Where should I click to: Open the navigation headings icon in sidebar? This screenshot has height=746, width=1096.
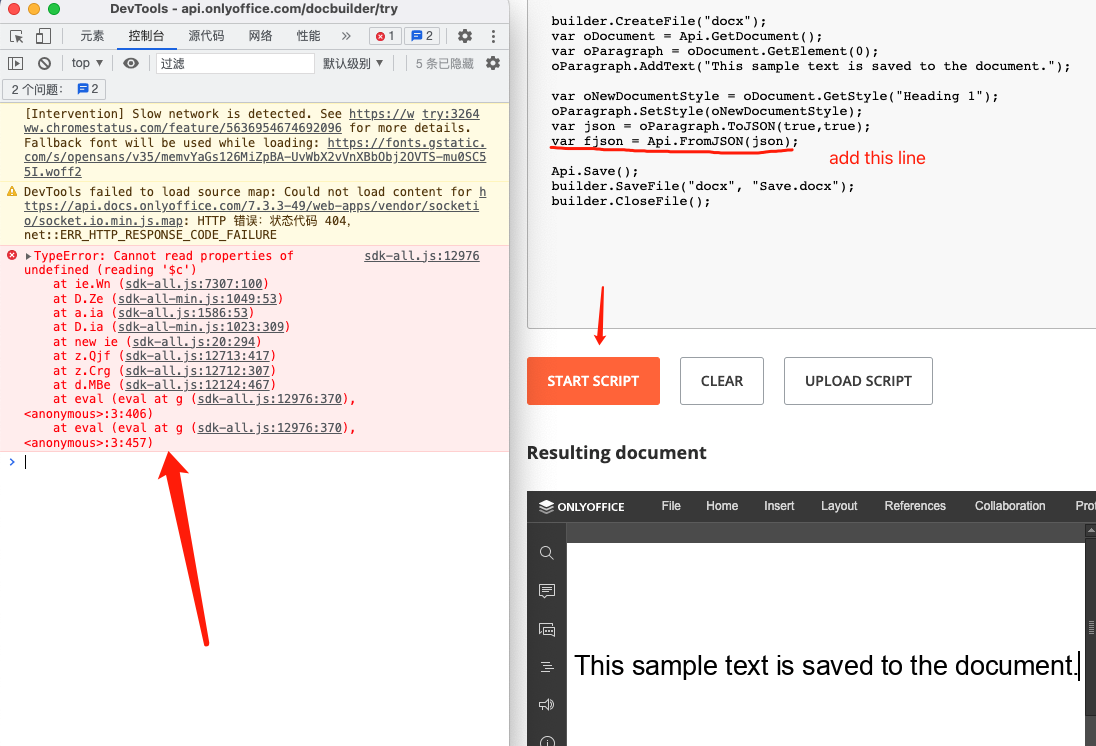point(547,667)
